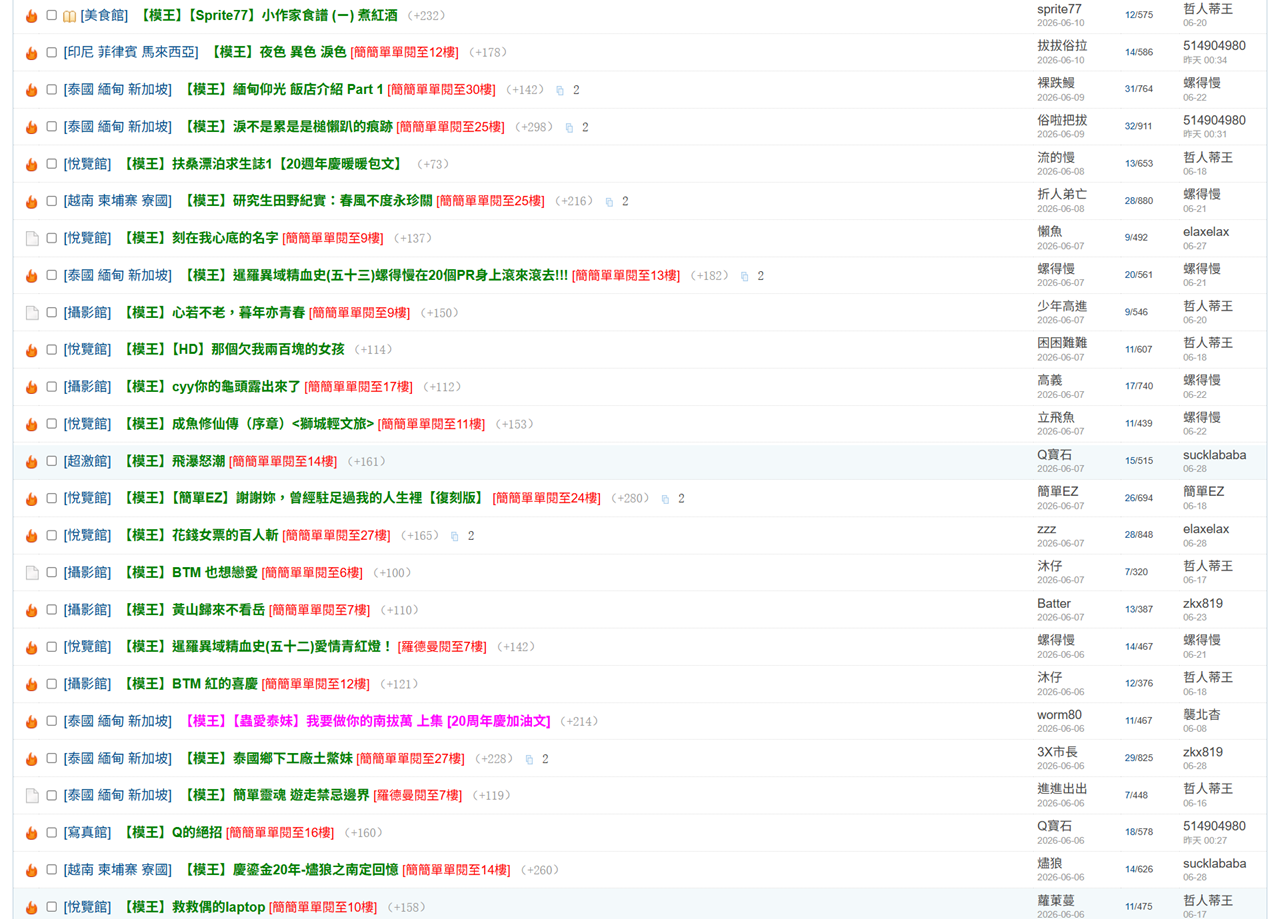Check the box for 飛瀑怒潮 thread

click(52, 461)
